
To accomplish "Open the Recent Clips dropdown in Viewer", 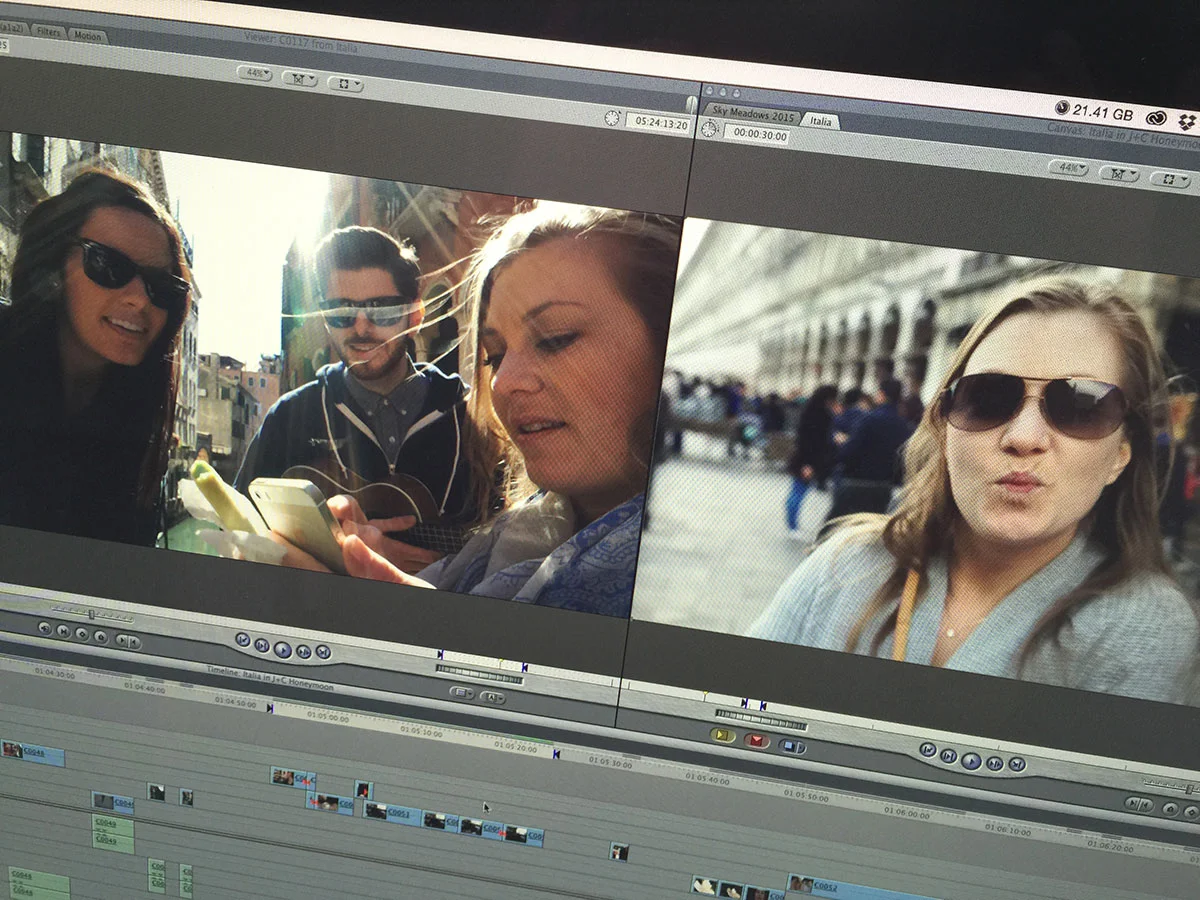I will tap(462, 691).
